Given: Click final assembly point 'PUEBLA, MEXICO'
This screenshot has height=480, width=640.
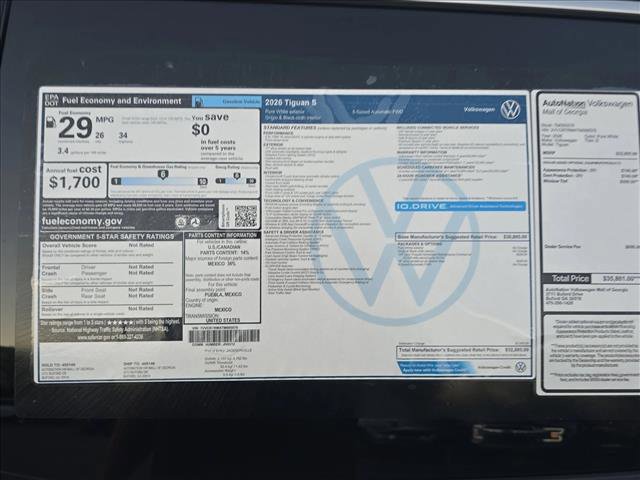Looking at the screenshot, I should tap(223, 294).
